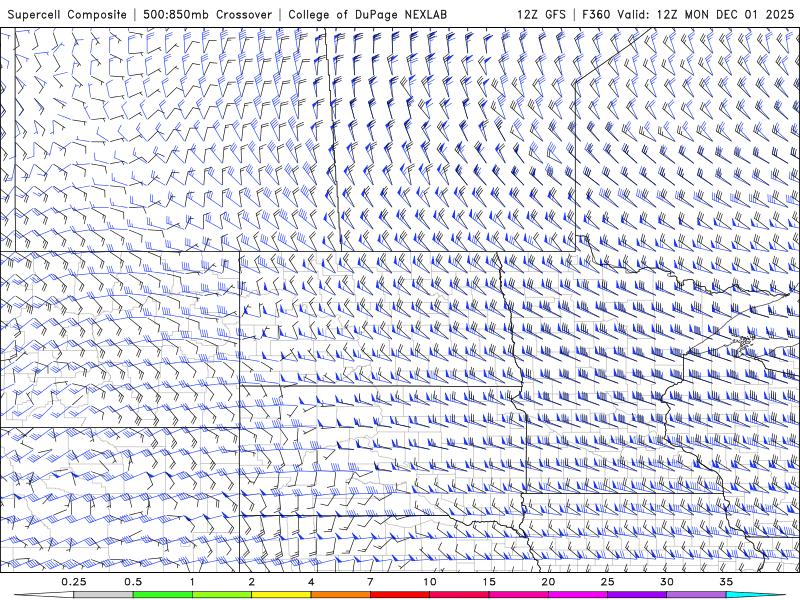Screen dimensions: 800x600
Task: Click the legend value 30
Action: coord(666,582)
